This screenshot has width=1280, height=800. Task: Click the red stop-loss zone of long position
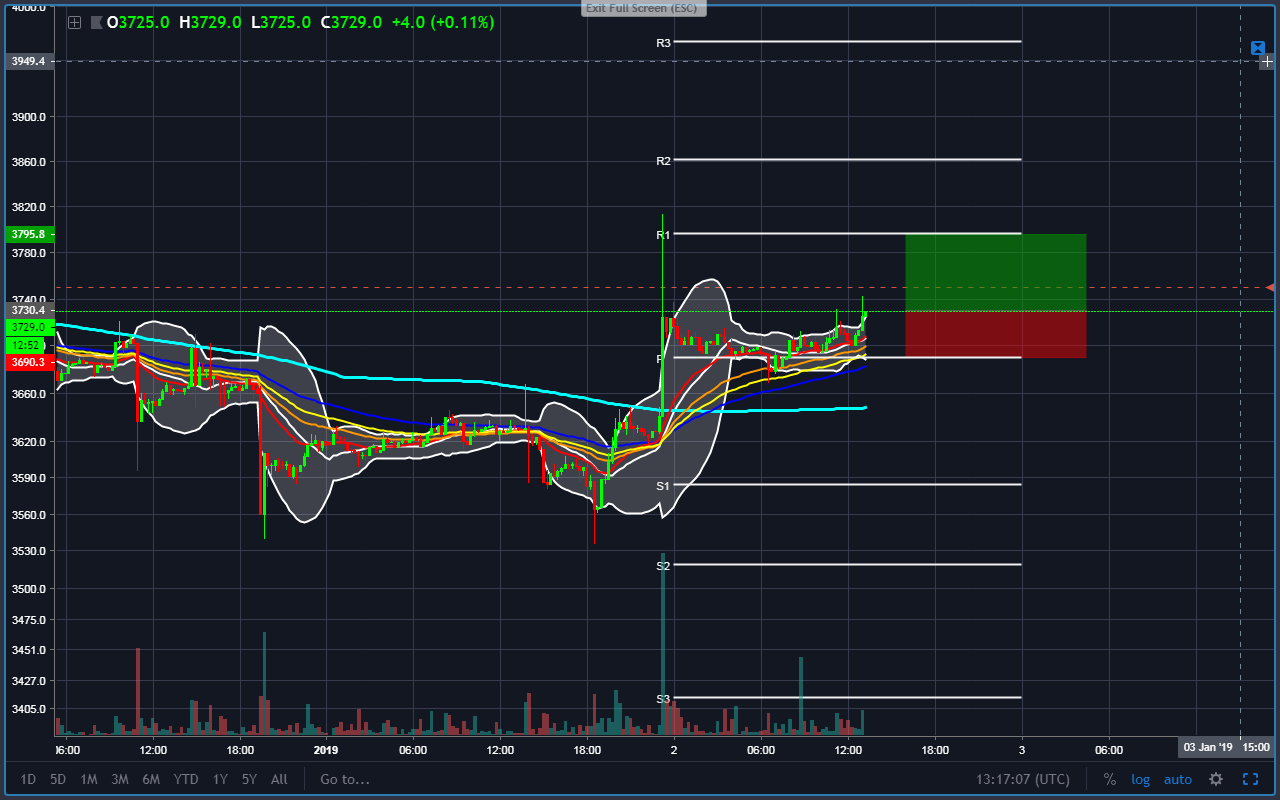tap(995, 334)
